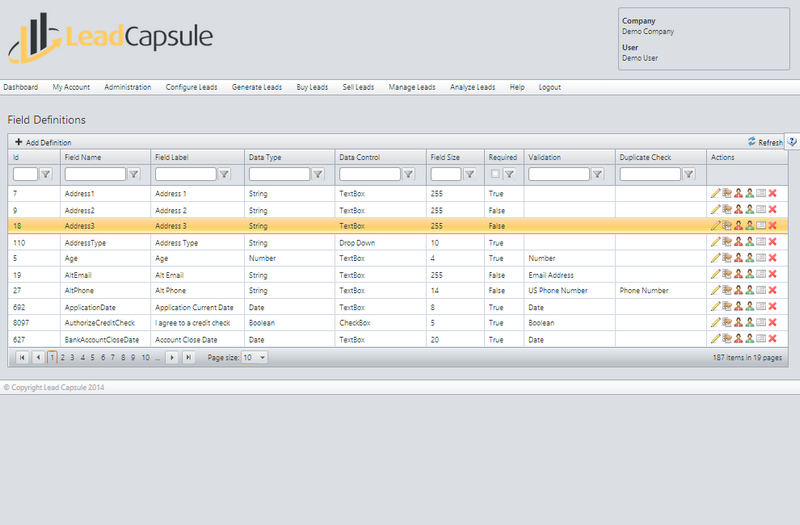
Task: Click the Validation filter input box
Action: coord(559,174)
